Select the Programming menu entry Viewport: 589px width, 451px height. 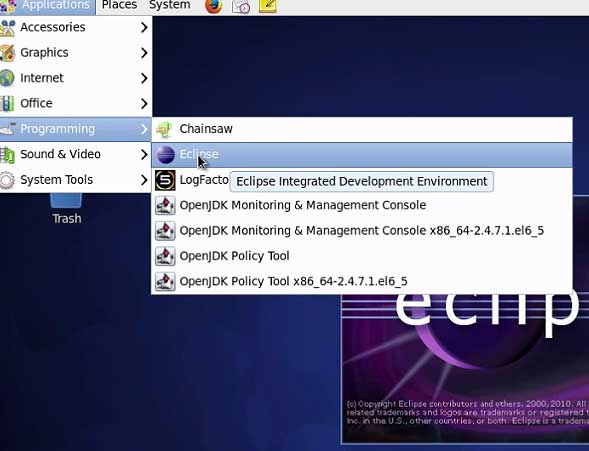tap(76, 129)
